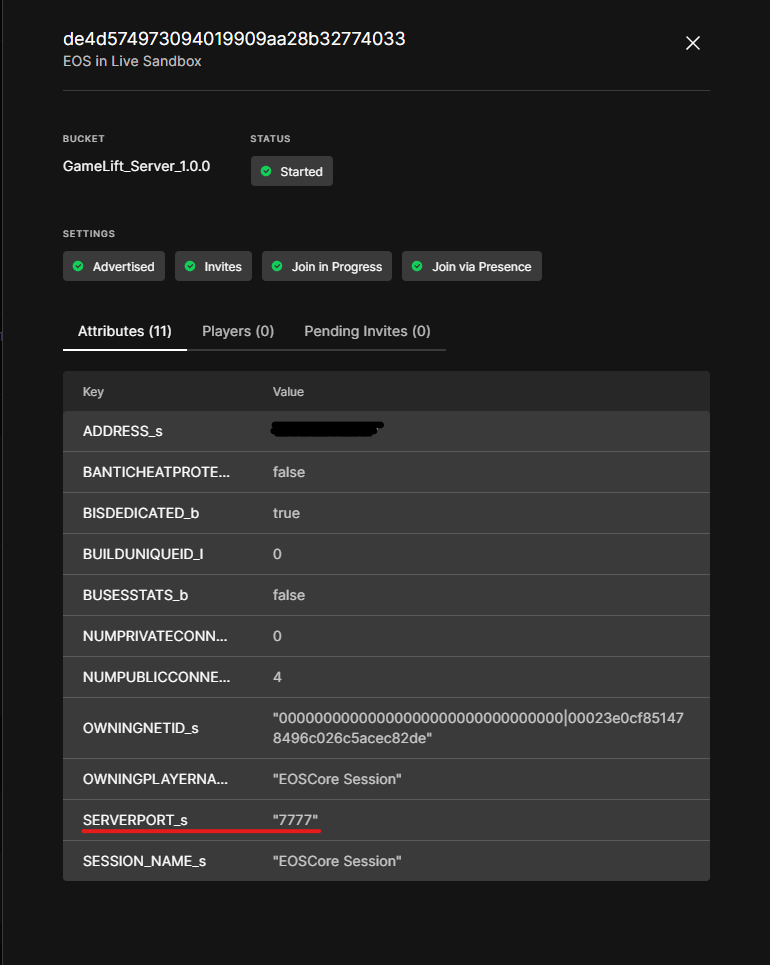Open the Attributes (11) tab
Image resolution: width=770 pixels, height=965 pixels.
pyautogui.click(x=125, y=331)
